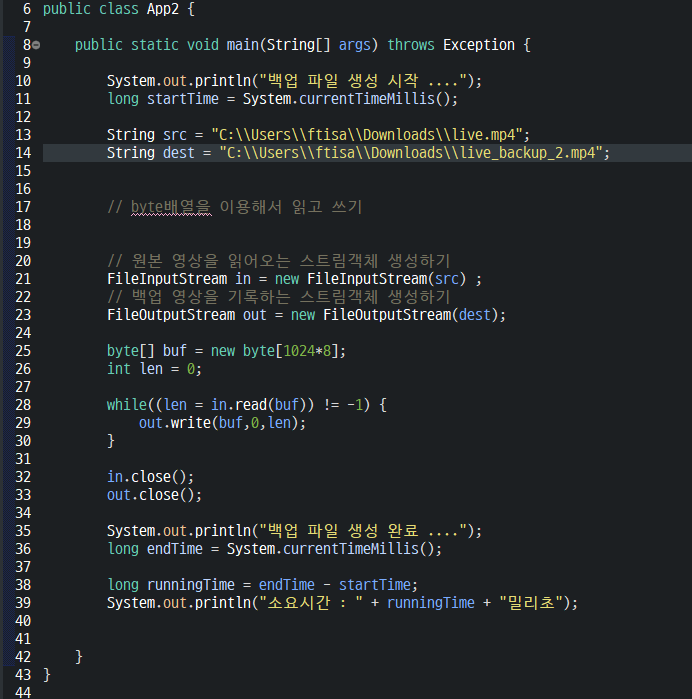Screen dimensions: 692x699
Task: Click "endTime" declaration on line 36
Action: (x=175, y=549)
